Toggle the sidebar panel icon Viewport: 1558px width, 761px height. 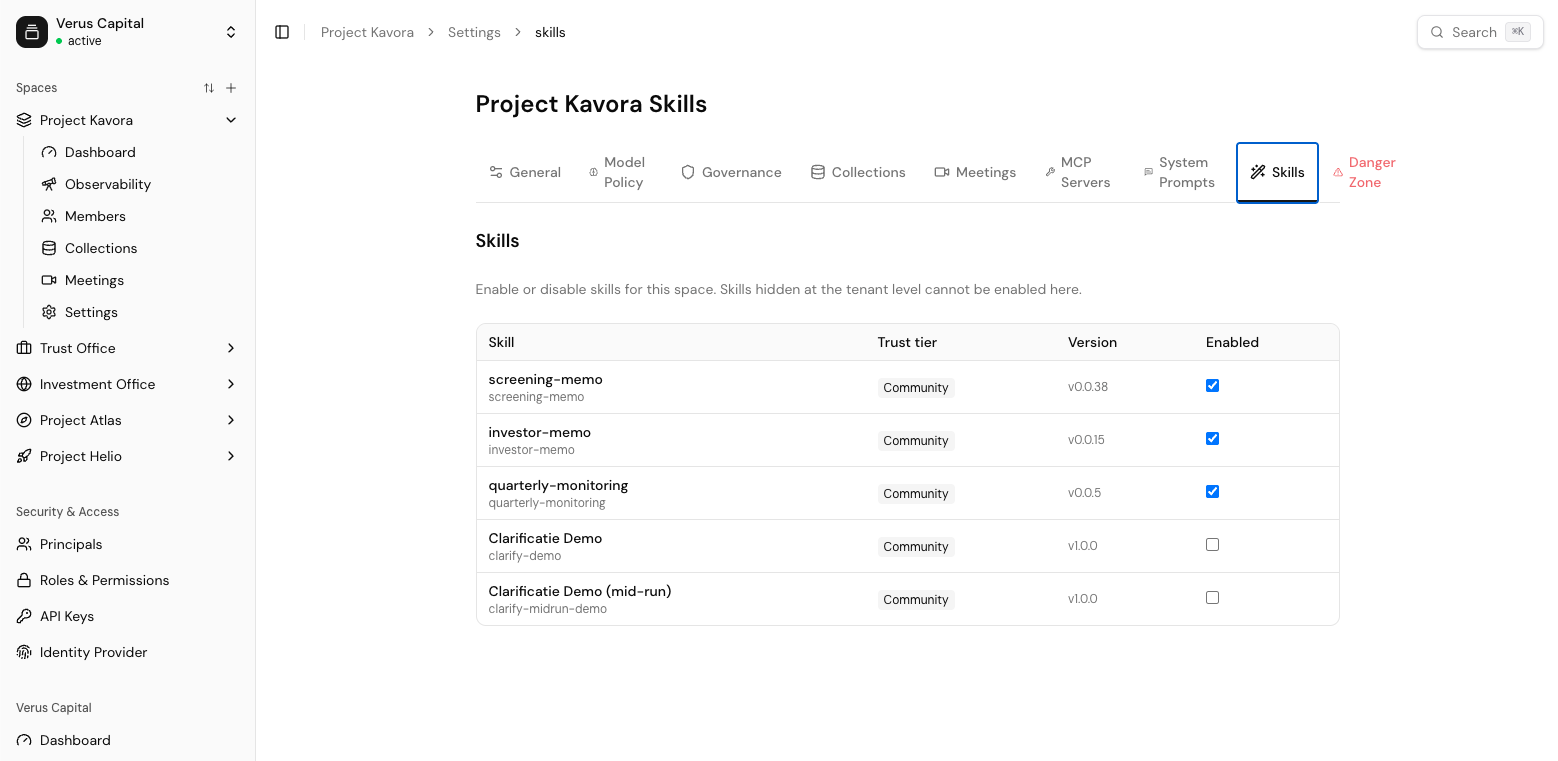(282, 32)
